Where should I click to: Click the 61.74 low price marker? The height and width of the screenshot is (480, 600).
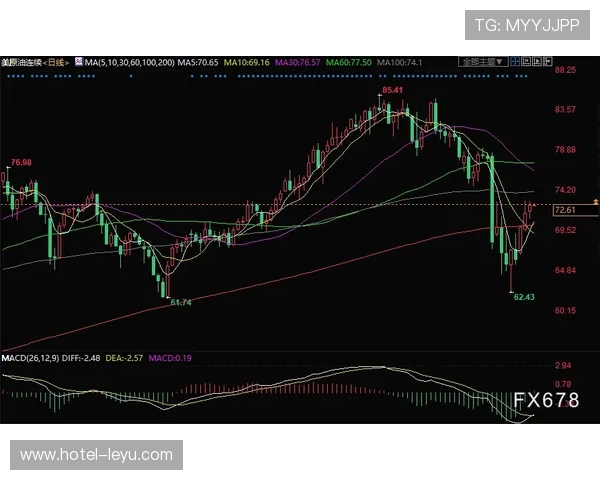point(180,301)
